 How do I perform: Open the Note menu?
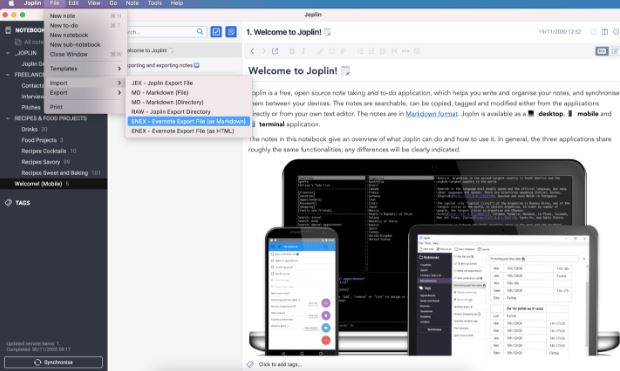point(132,3)
